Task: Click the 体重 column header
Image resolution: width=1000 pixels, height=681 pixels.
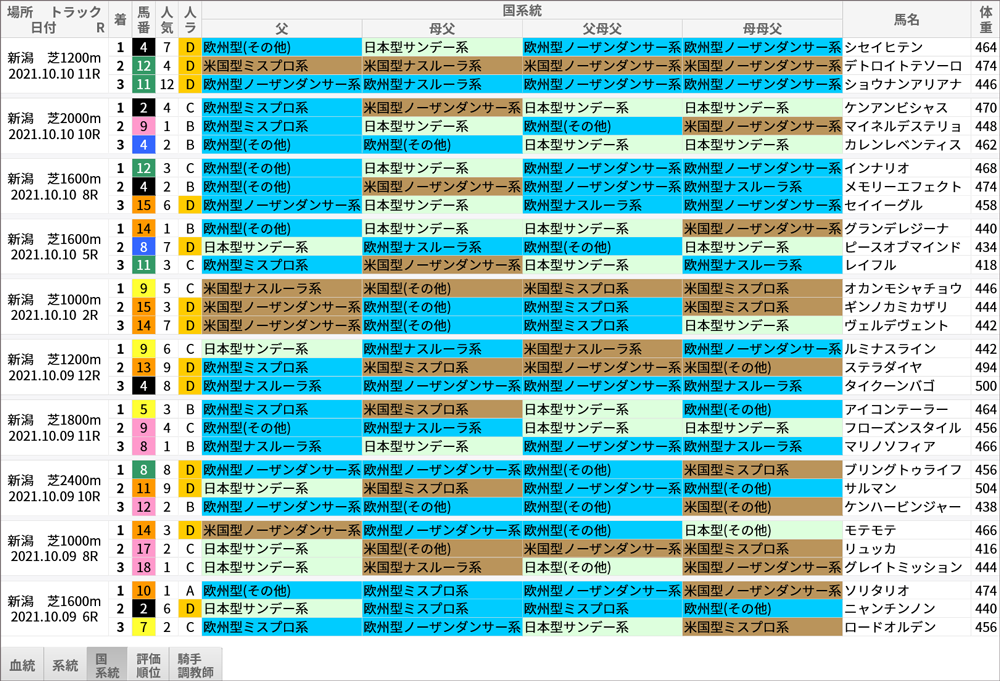Action: pyautogui.click(x=985, y=19)
